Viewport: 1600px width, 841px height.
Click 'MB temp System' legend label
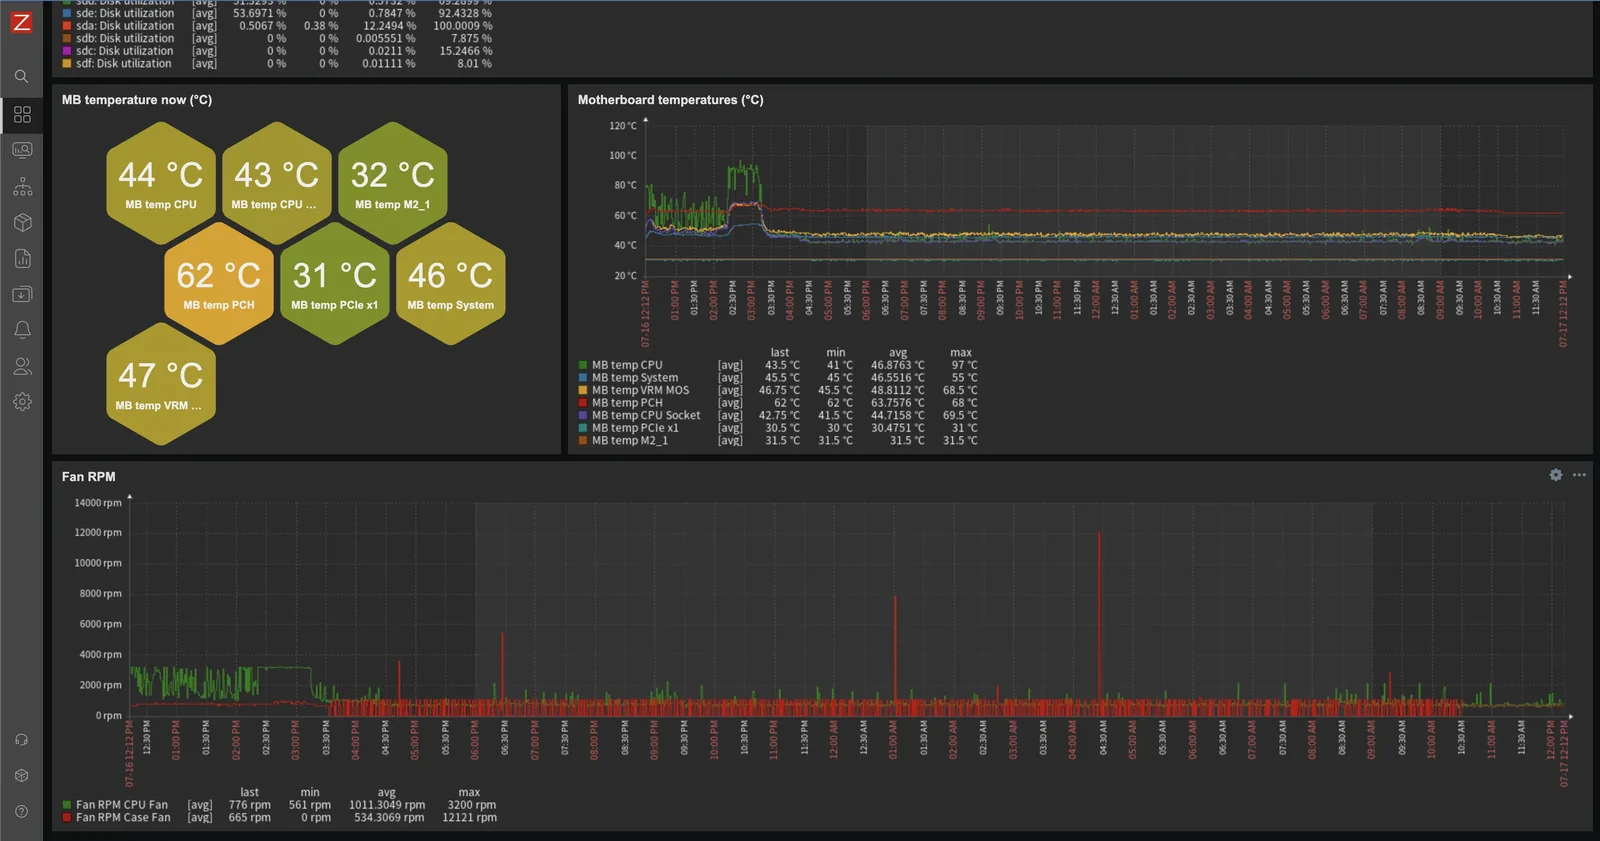[x=635, y=378]
